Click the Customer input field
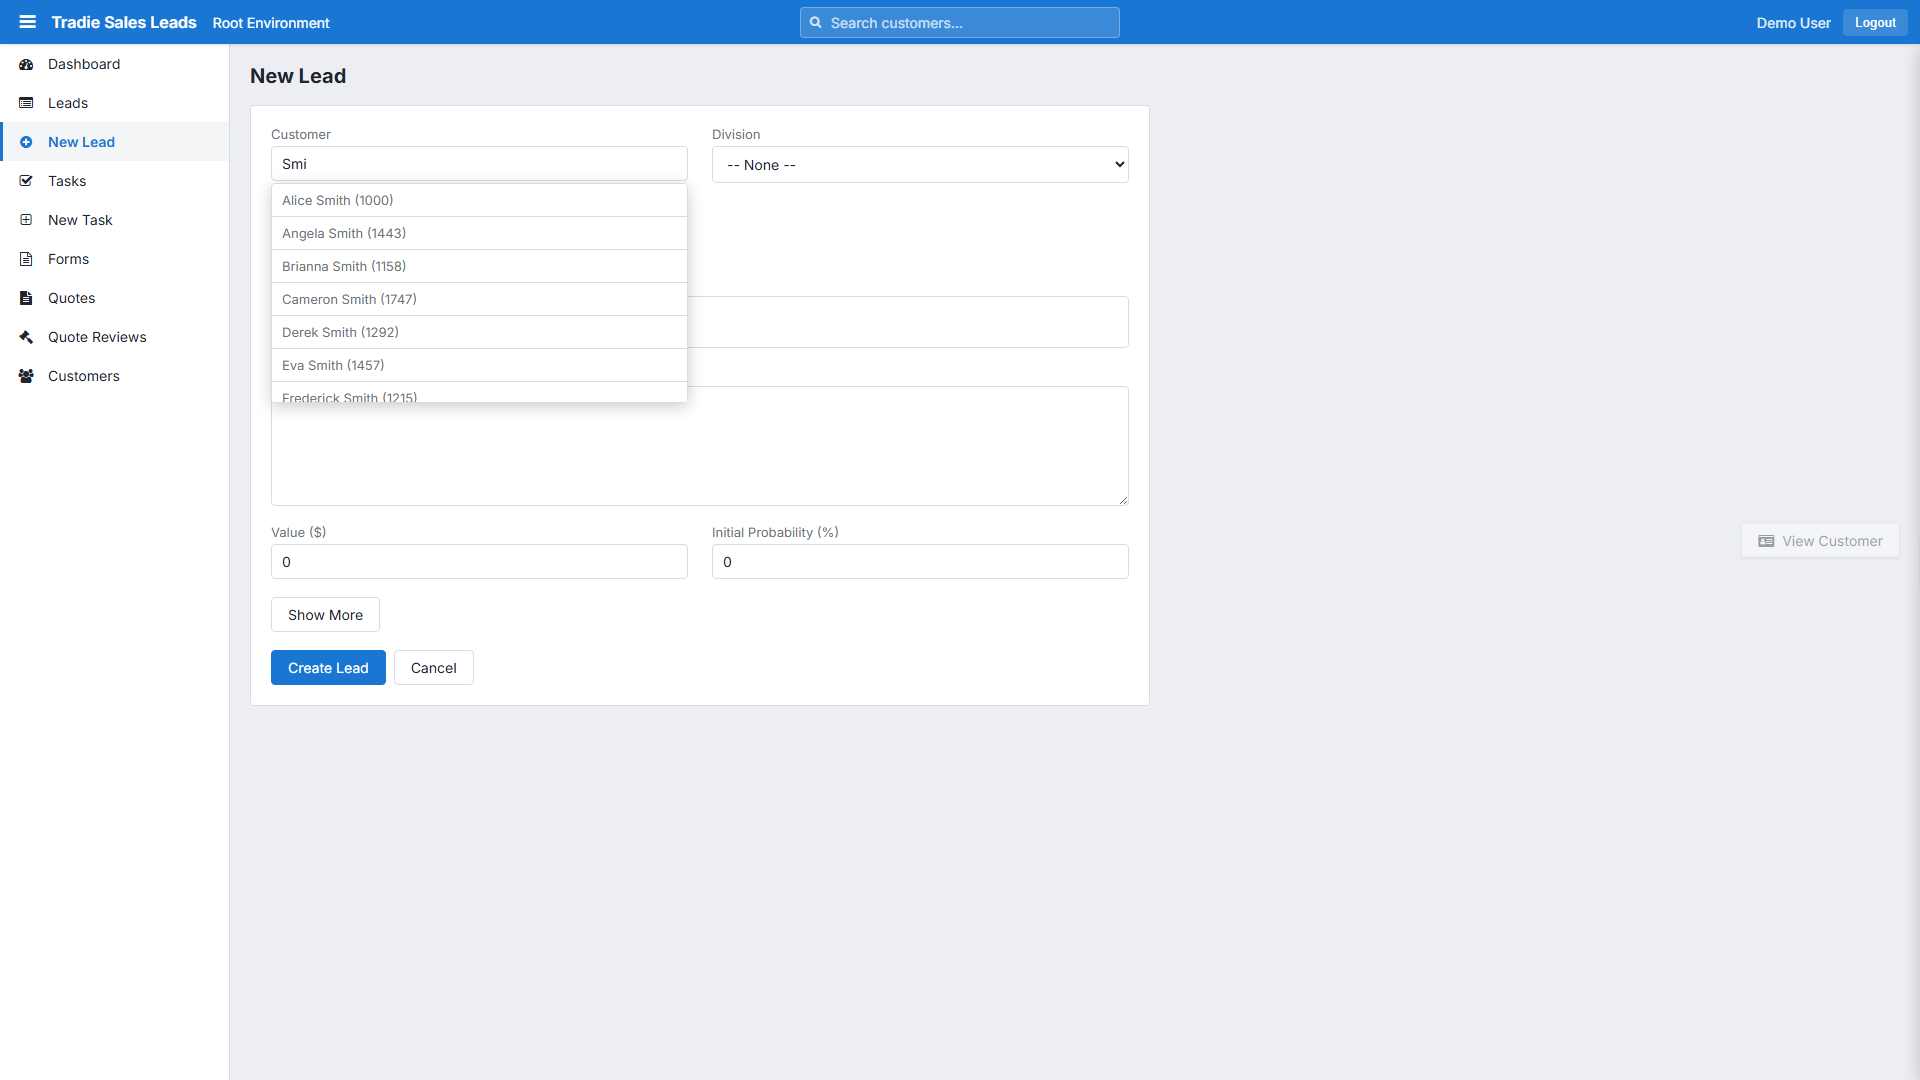This screenshot has width=1920, height=1080. 479,164
